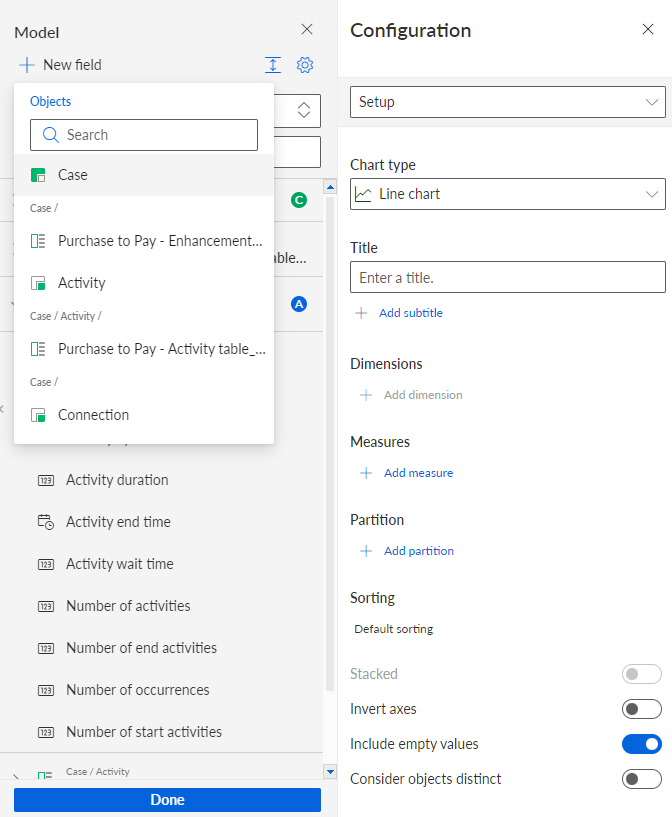Click the Activity object icon in the list

pos(38,283)
